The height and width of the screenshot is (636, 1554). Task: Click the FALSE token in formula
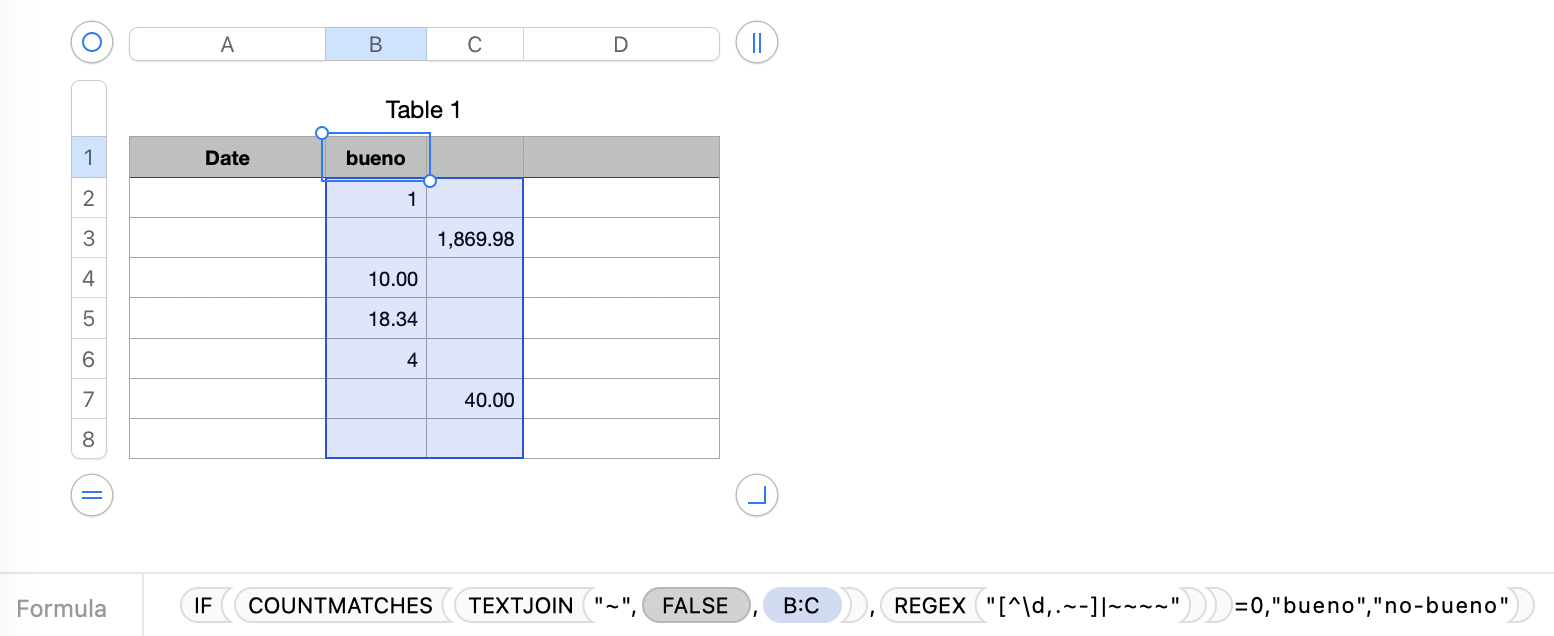(x=695, y=605)
